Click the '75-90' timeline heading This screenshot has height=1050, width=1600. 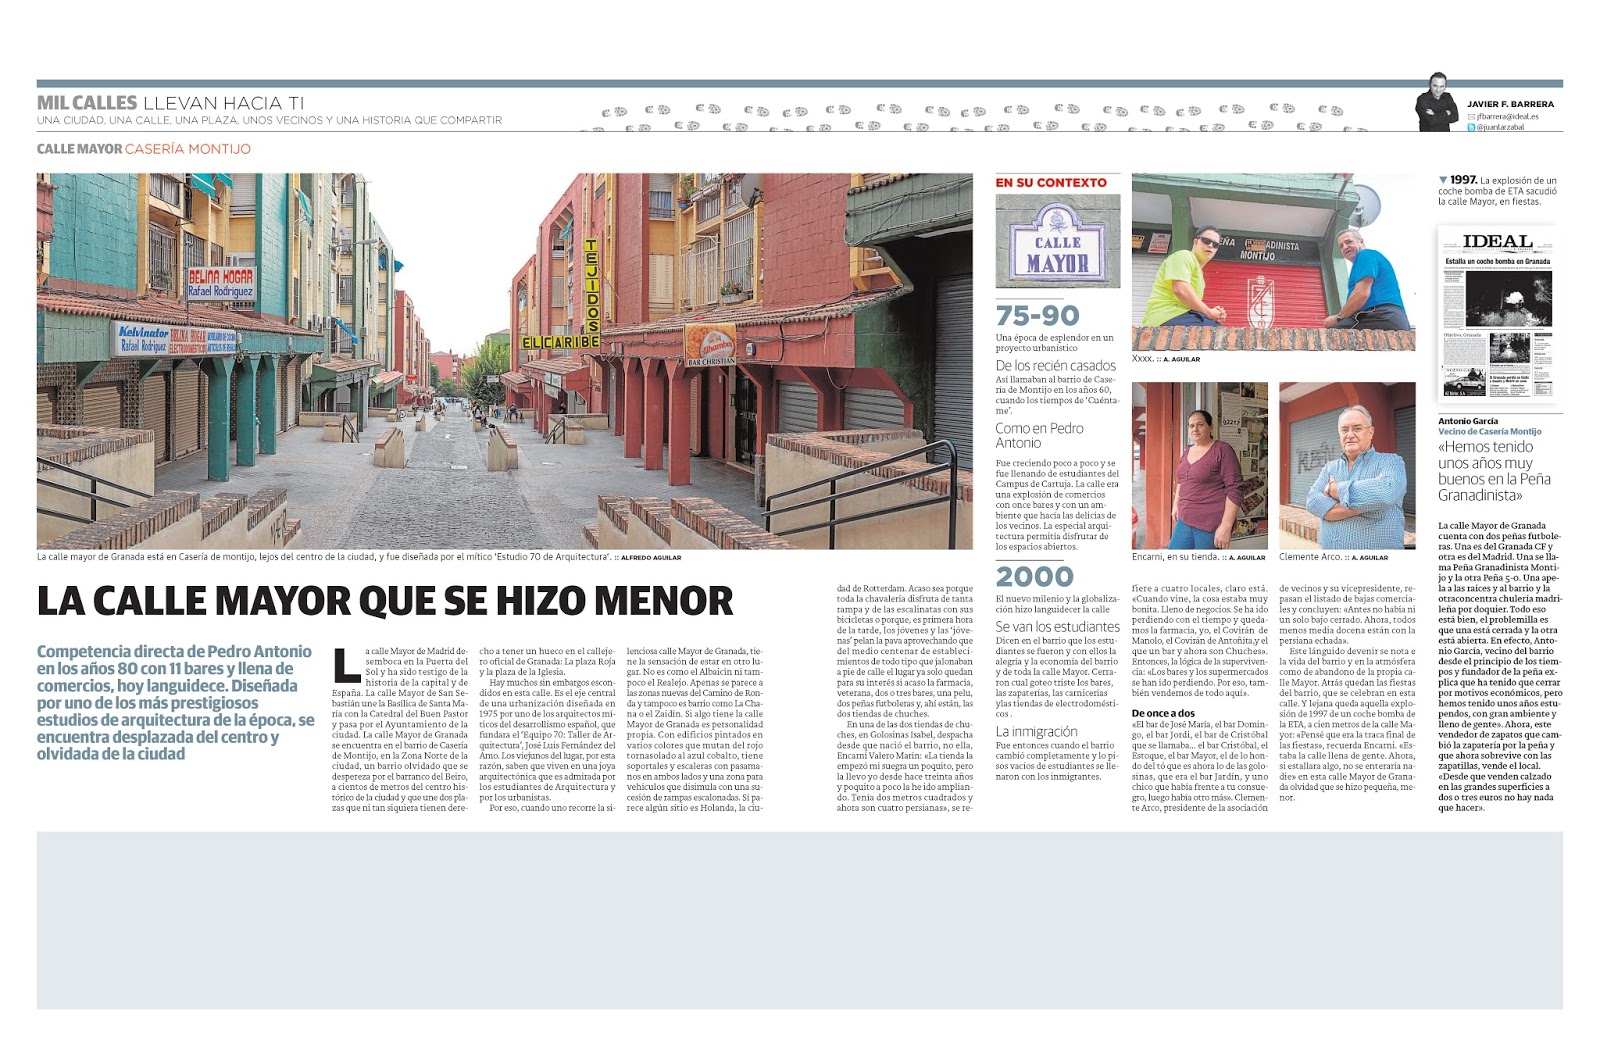pos(1037,316)
